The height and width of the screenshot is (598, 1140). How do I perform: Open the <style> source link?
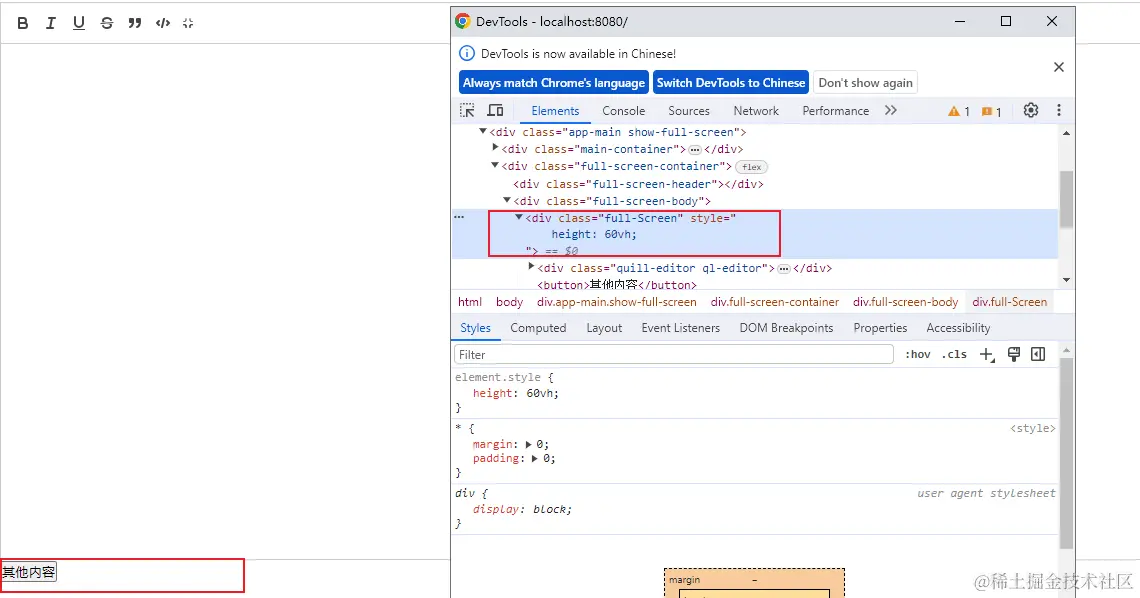pyautogui.click(x=1032, y=428)
